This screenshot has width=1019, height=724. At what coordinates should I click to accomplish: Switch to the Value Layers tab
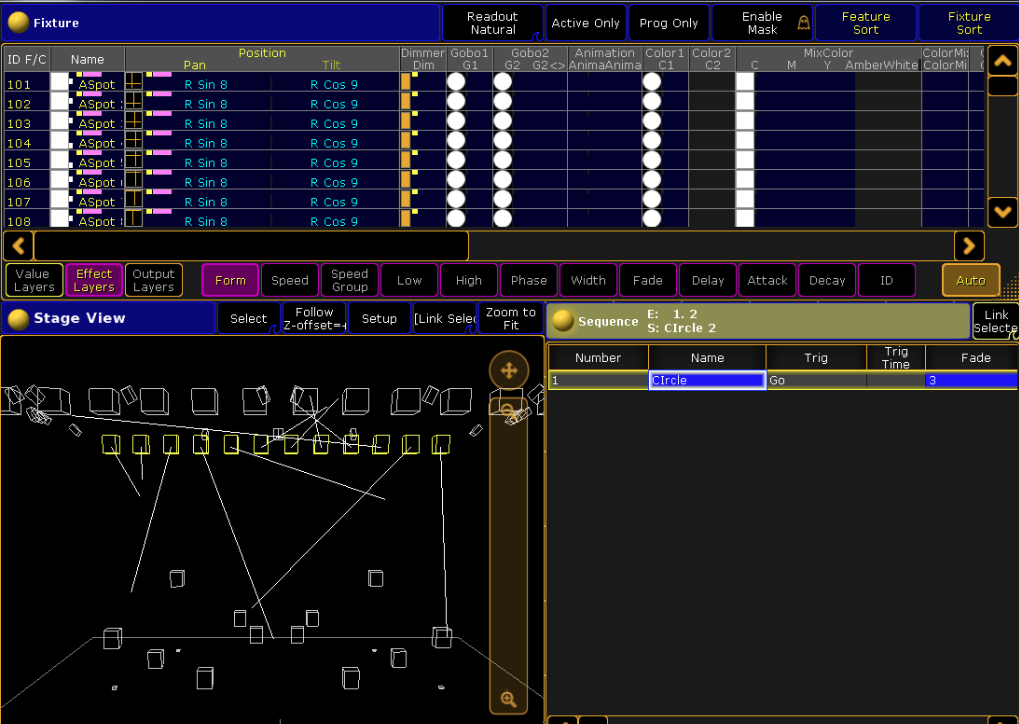pos(33,281)
